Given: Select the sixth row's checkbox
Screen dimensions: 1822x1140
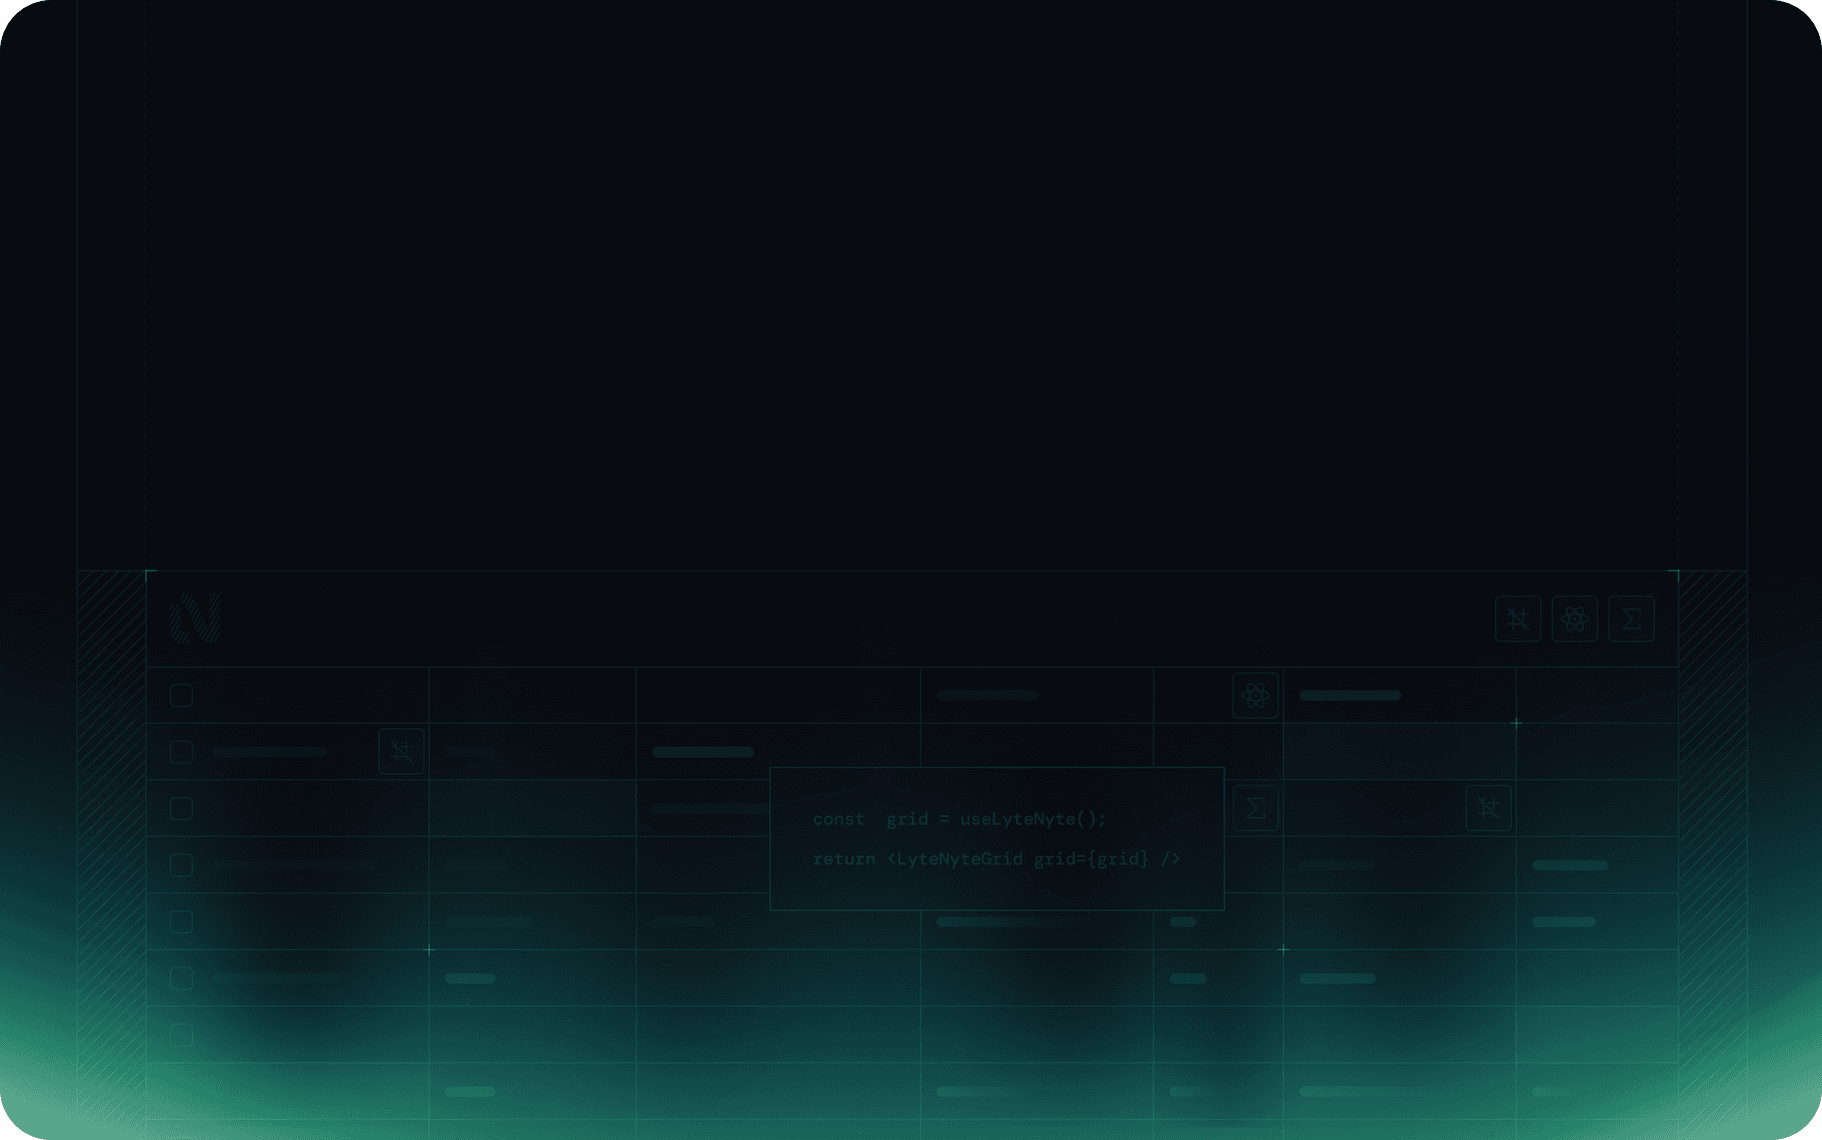Looking at the screenshot, I should (x=181, y=978).
